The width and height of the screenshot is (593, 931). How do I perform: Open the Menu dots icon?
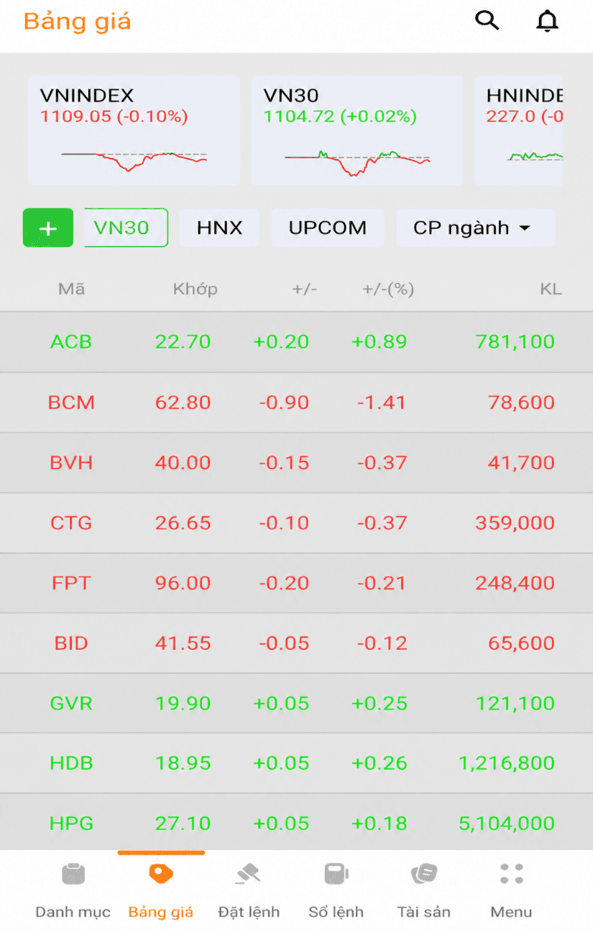pyautogui.click(x=511, y=874)
